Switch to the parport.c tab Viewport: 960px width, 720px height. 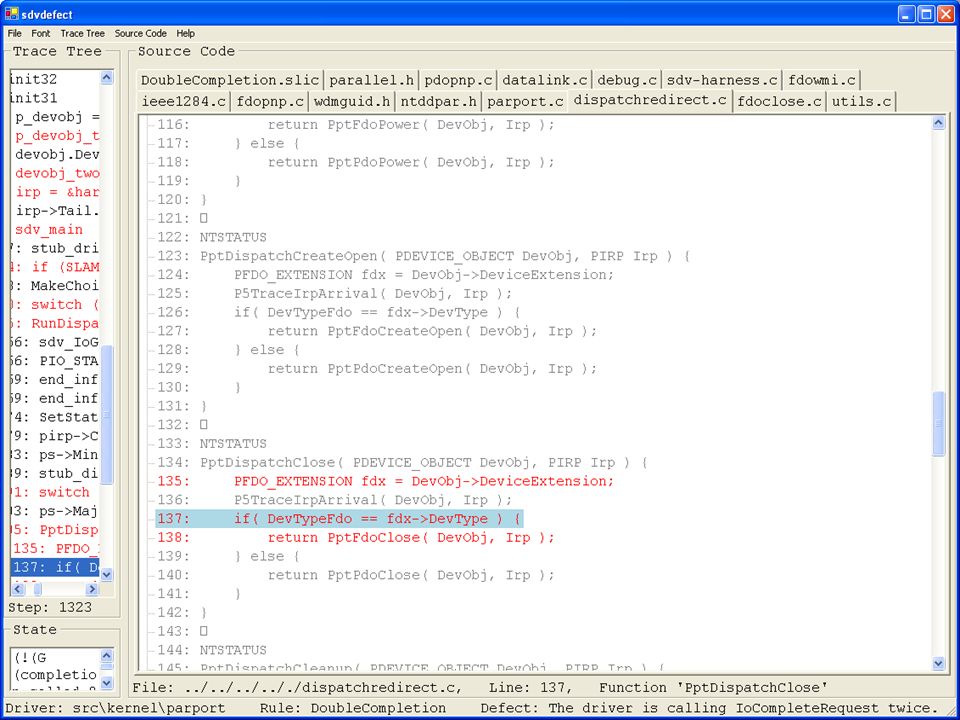coord(525,102)
